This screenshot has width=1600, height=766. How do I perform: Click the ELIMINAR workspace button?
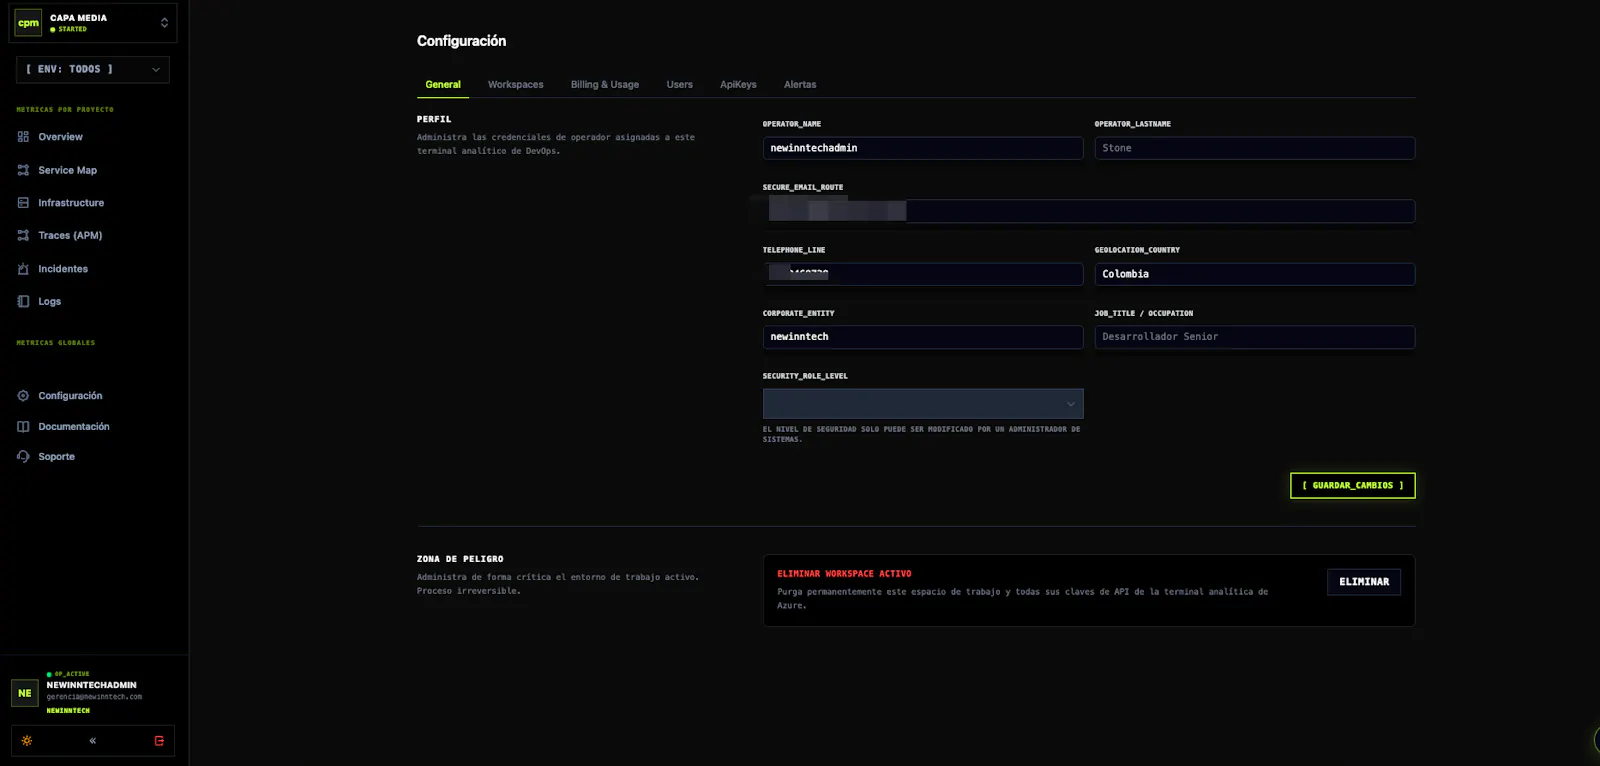click(x=1364, y=582)
